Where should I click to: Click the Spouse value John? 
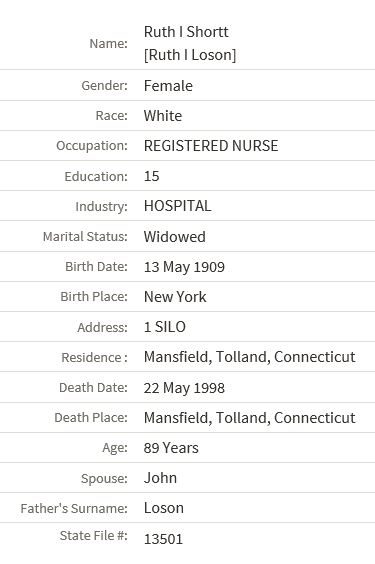click(160, 478)
